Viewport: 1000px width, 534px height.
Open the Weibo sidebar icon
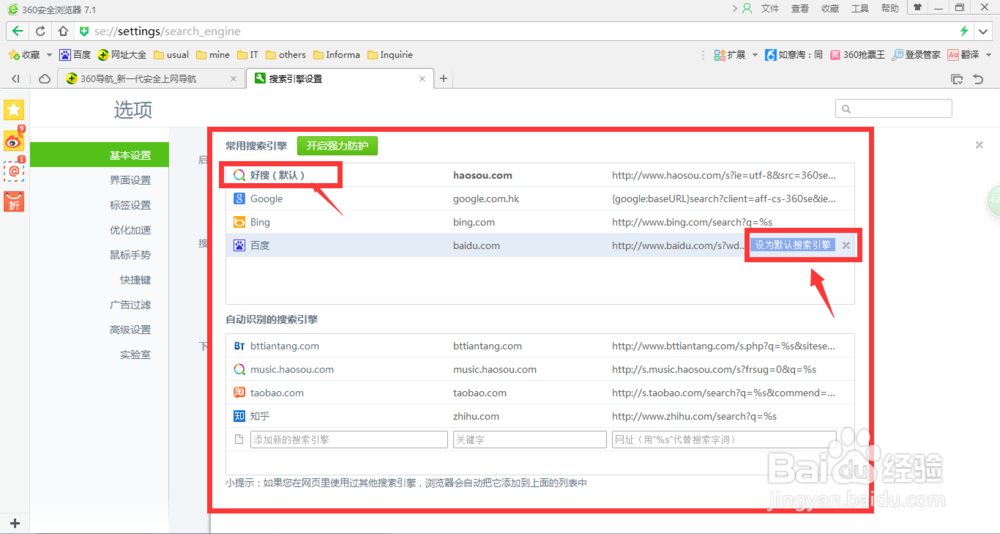tap(14, 140)
